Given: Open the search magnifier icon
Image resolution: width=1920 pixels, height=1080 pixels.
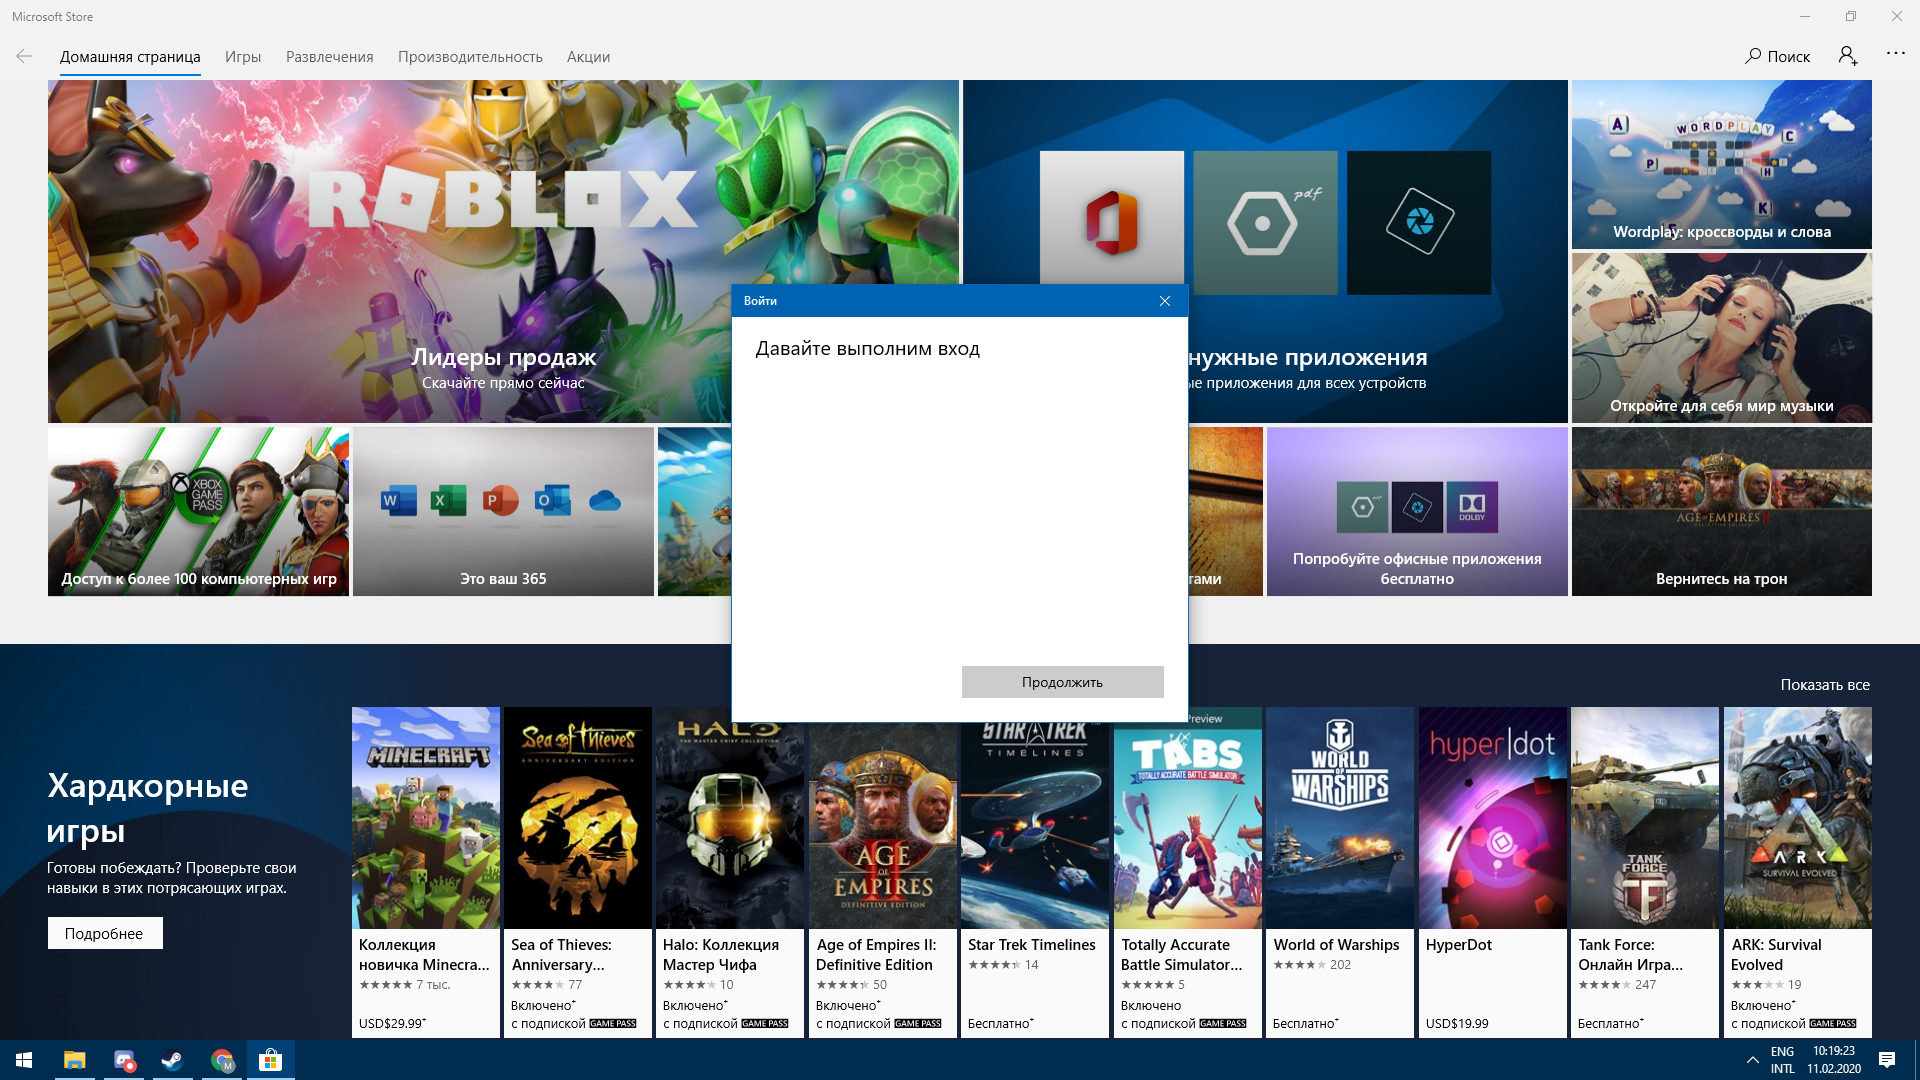Looking at the screenshot, I should click(1753, 56).
